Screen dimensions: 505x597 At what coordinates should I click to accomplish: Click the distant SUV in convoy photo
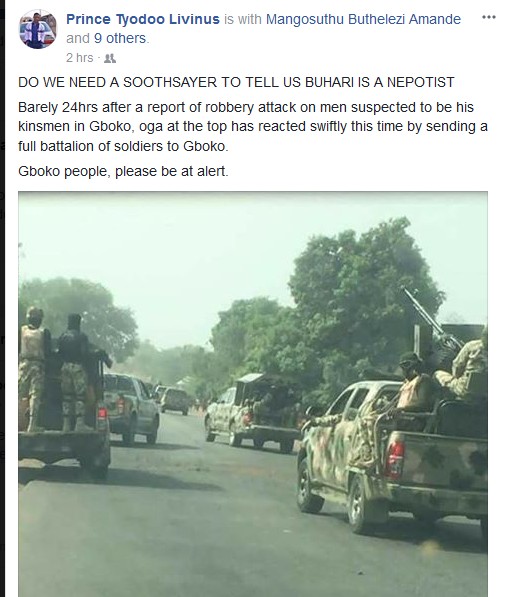[174, 401]
